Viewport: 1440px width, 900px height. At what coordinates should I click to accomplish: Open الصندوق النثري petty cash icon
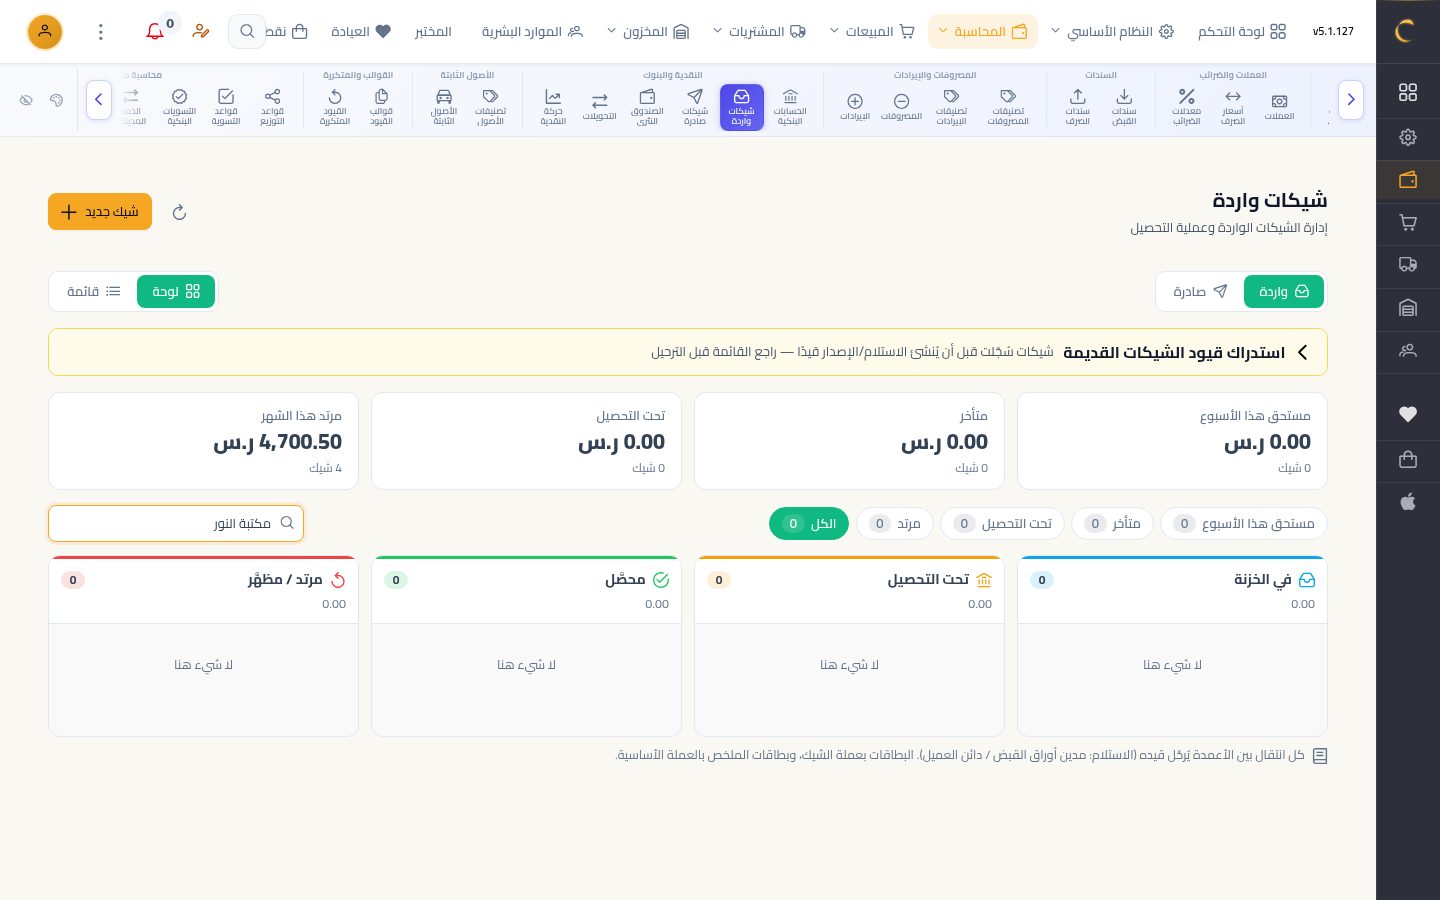pos(647,107)
